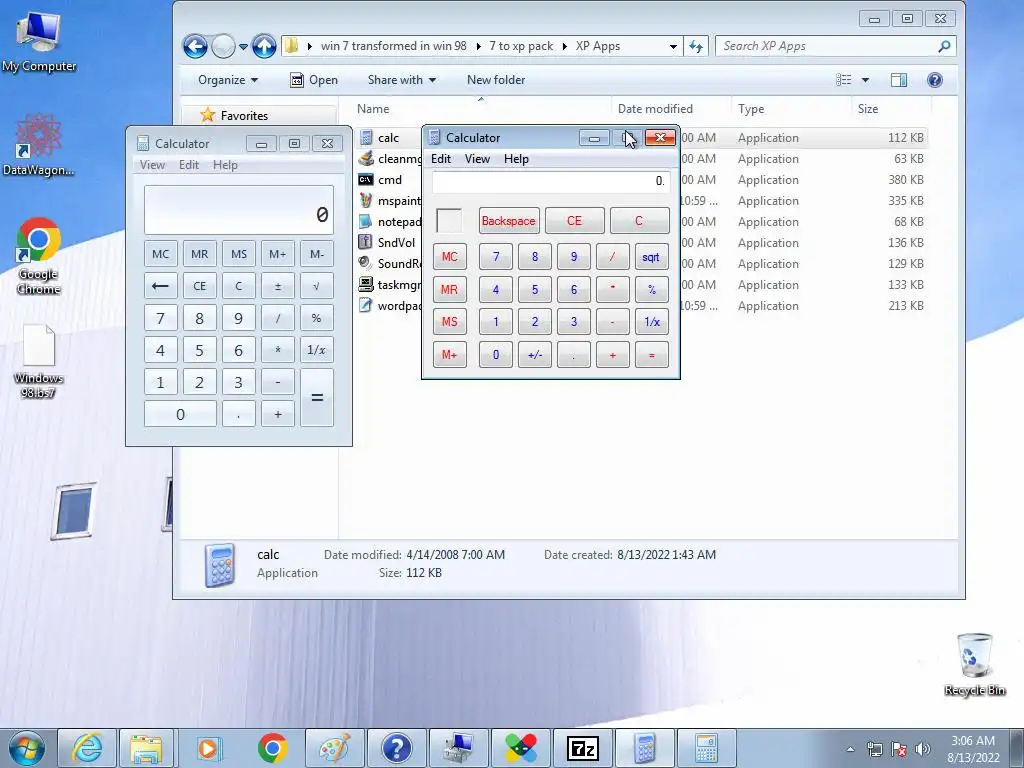1024x768 pixels.
Task: Expand breadcrumb arrow after '7 to xp pack'
Action: pyautogui.click(x=566, y=46)
